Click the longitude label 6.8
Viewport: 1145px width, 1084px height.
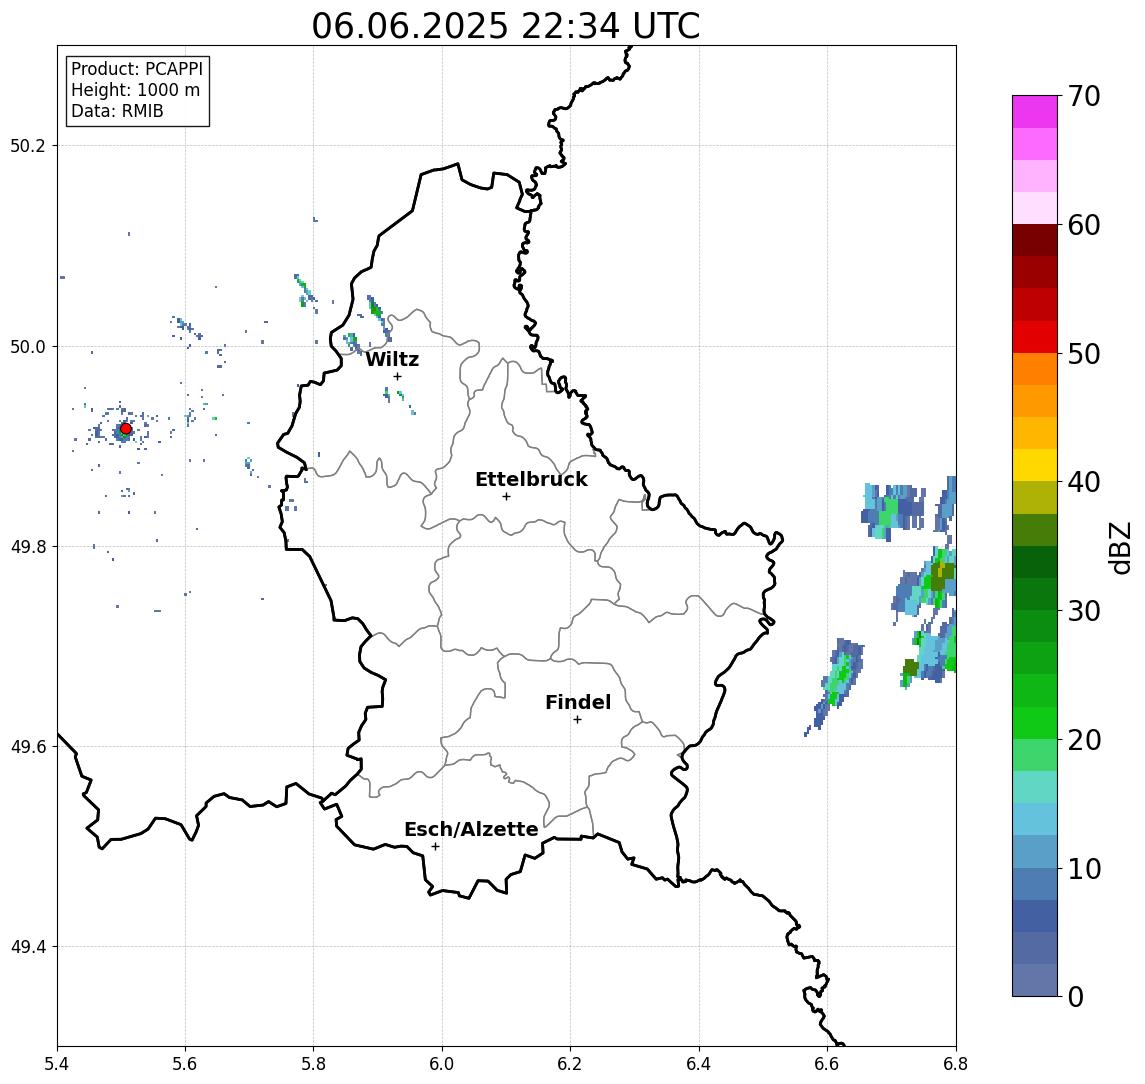[x=956, y=1064]
